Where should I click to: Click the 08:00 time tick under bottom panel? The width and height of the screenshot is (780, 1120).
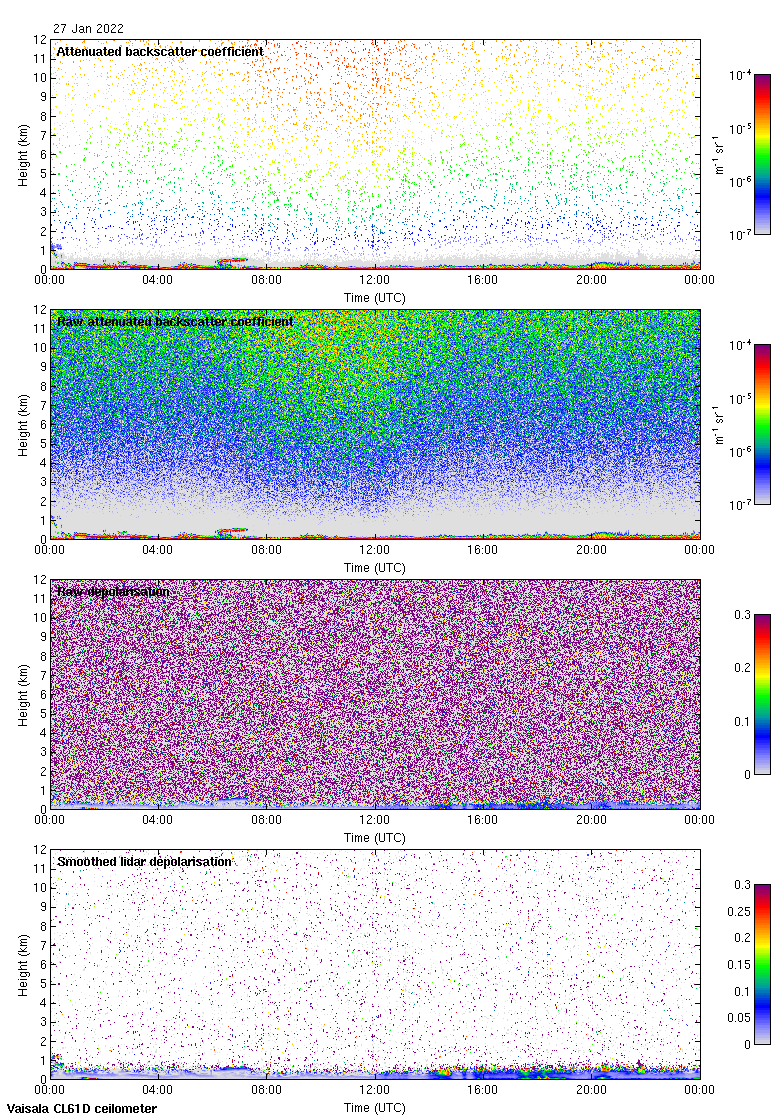click(x=267, y=1091)
